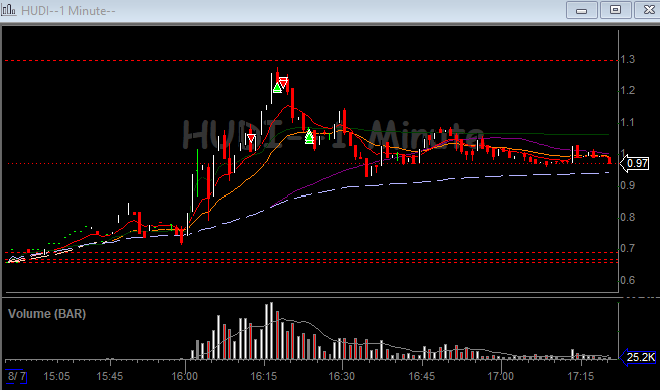
Task: Click the 0.8 price axis label
Action: click(x=628, y=217)
